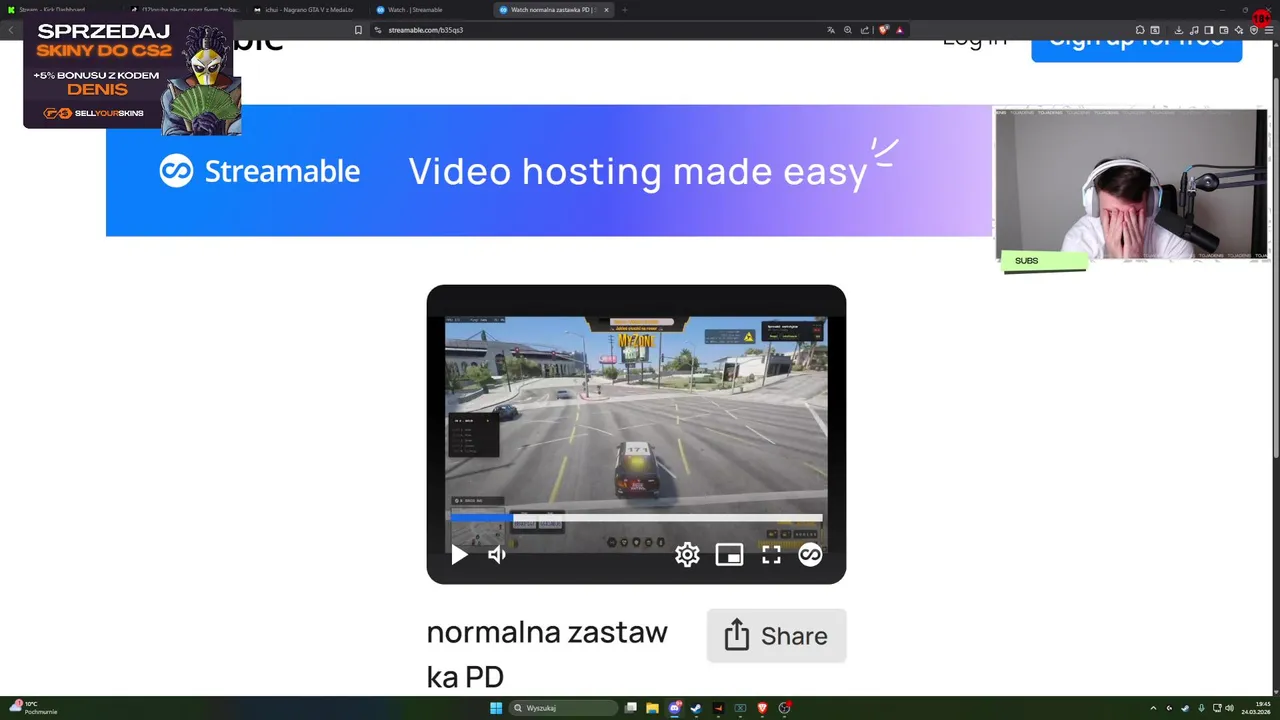This screenshot has height=720, width=1280.
Task: Open the Brave Shields lion icon
Action: (x=883, y=30)
